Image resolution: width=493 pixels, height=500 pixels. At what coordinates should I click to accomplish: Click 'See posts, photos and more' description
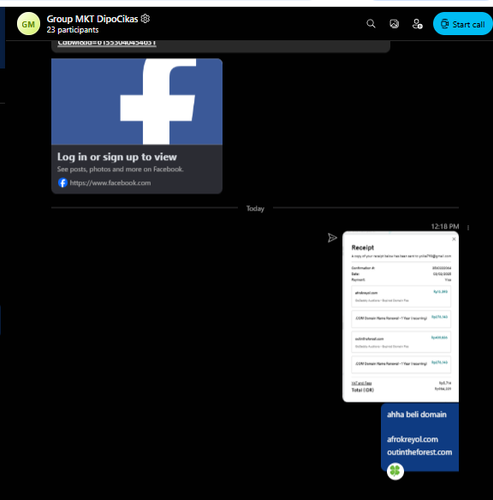click(120, 169)
